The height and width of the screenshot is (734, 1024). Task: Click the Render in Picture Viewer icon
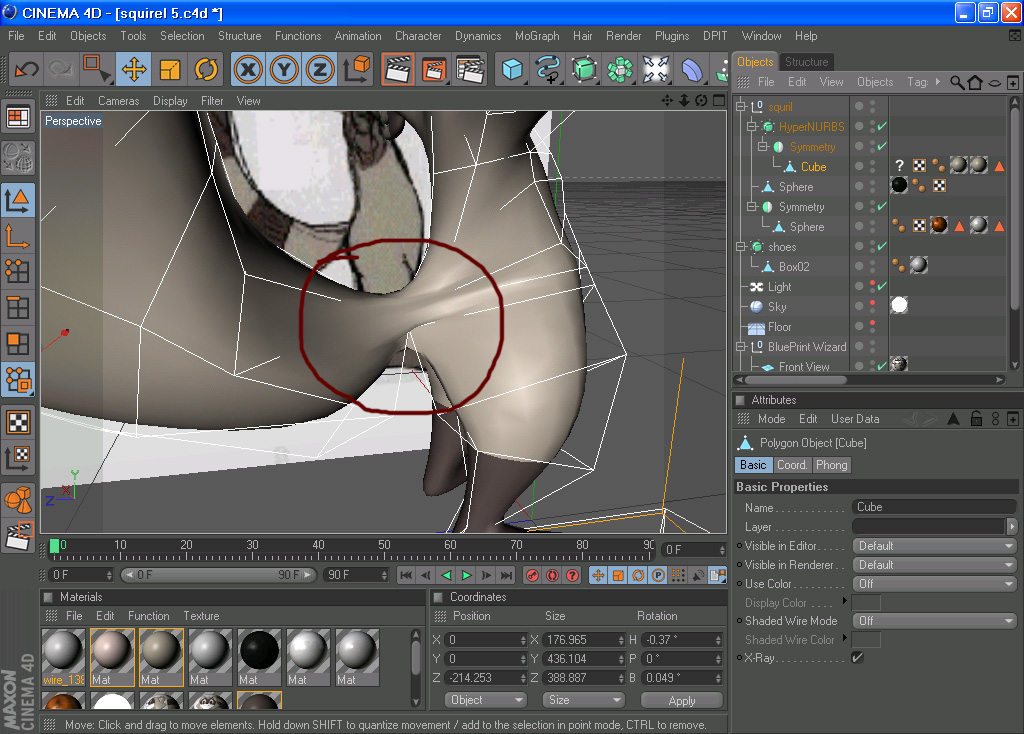[434, 69]
